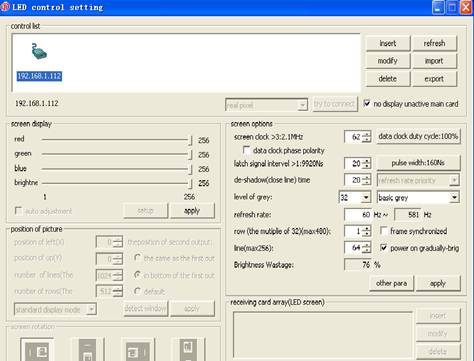474x361 pixels.
Task: Click the try to connect button
Action: click(335, 104)
